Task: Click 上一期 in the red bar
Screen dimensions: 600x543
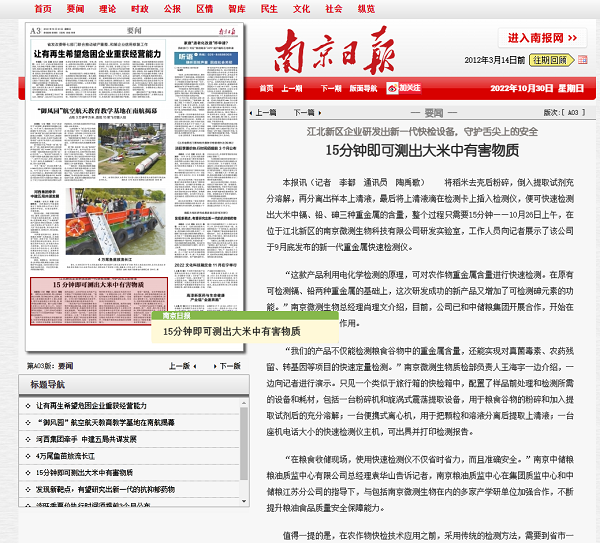Action: click(291, 88)
